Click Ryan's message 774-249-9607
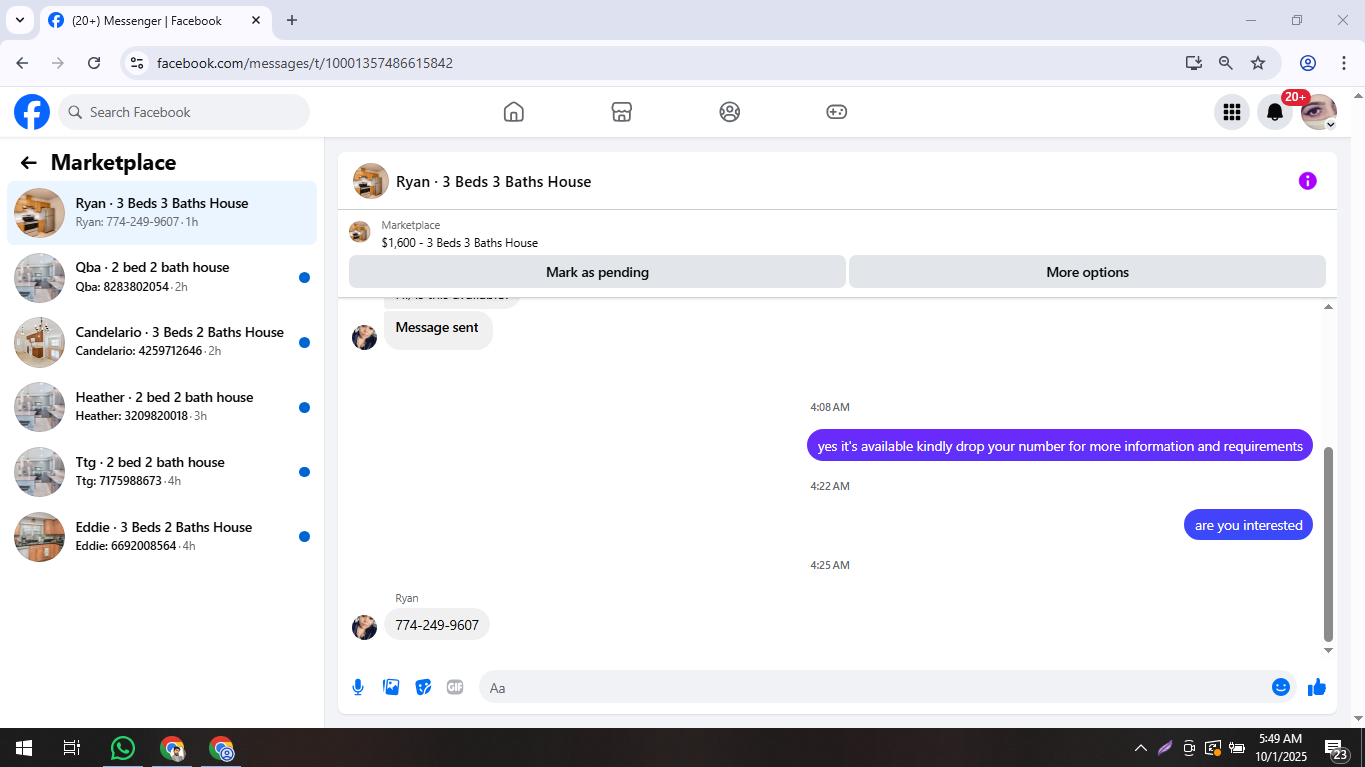Viewport: 1365px width, 767px height. pyautogui.click(x=437, y=625)
